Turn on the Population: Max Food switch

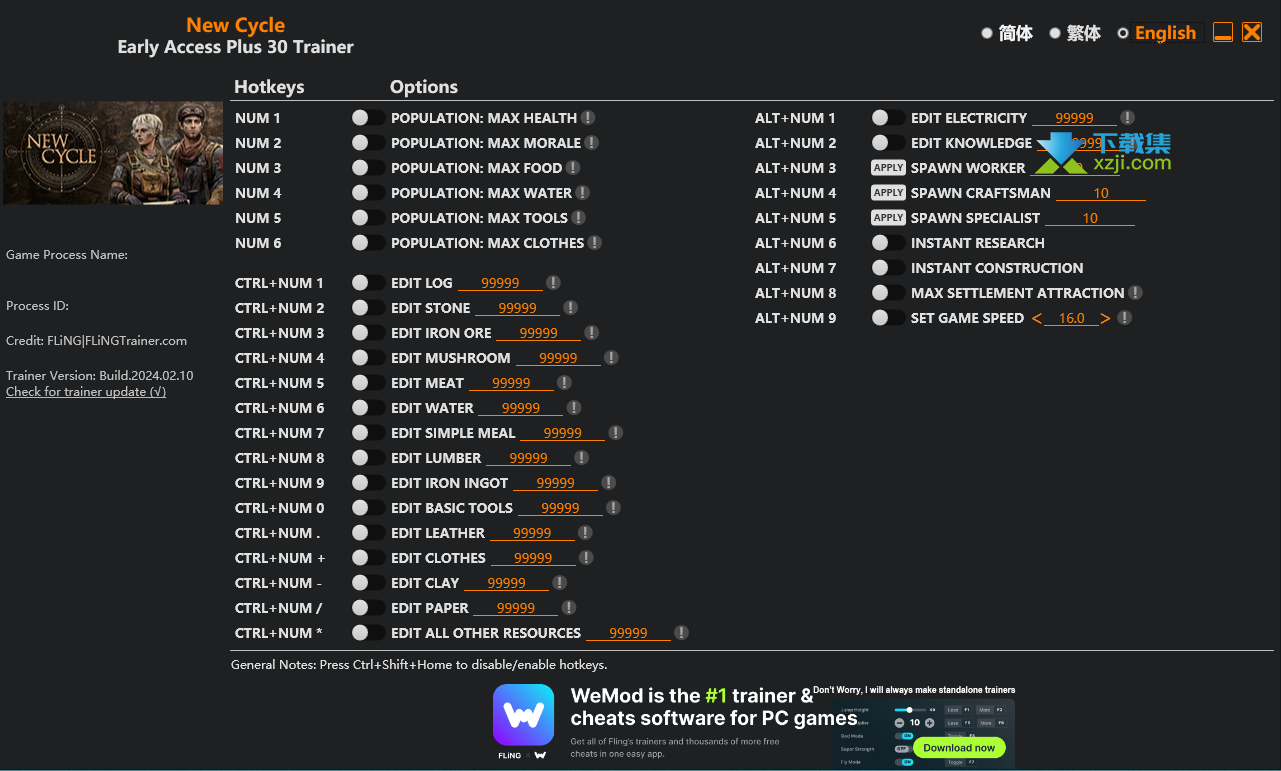tap(367, 168)
